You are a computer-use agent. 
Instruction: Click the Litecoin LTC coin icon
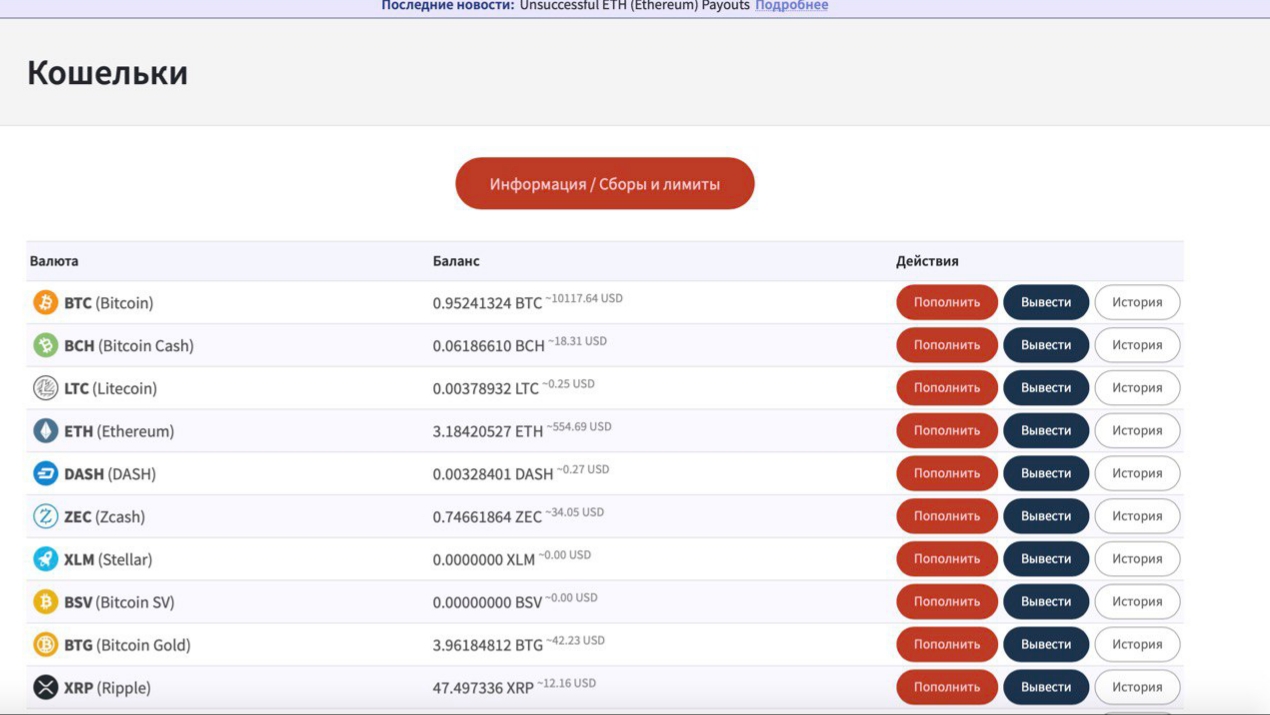coord(46,388)
